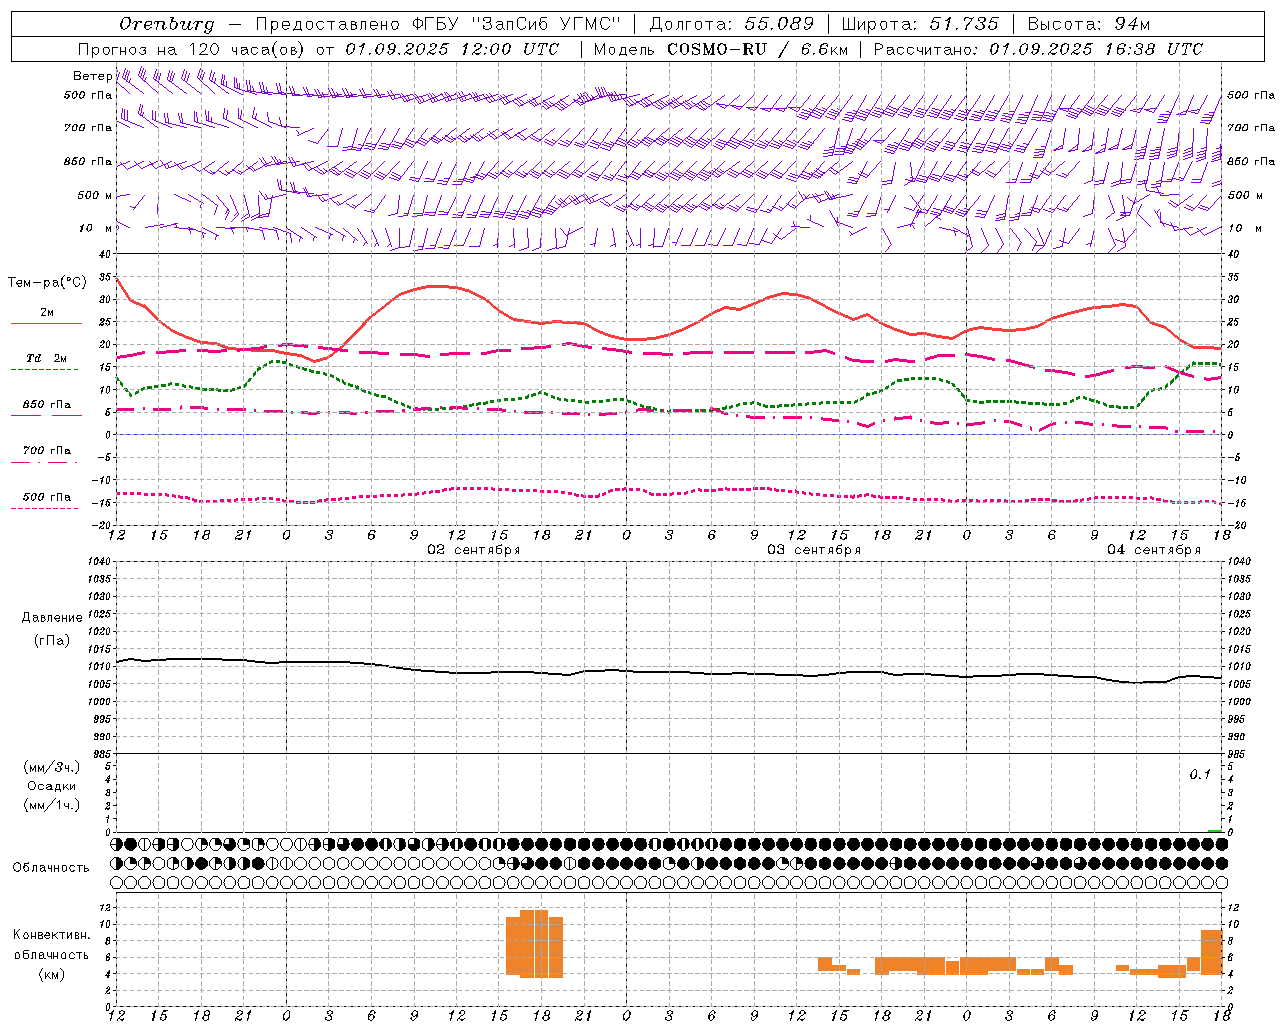Click the (мм/1ч.) precipitation unit label
The height and width of the screenshot is (1024, 1280).
point(52,805)
